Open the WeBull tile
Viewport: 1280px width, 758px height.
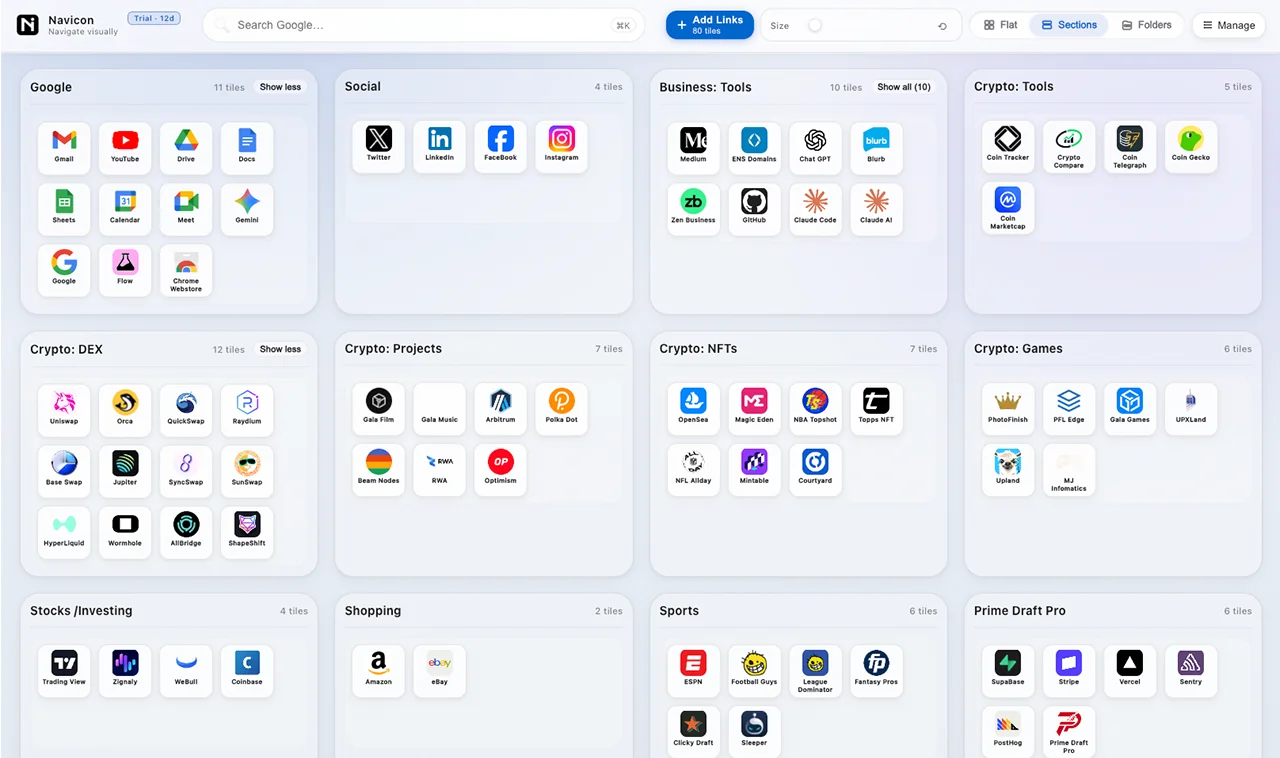coord(186,672)
